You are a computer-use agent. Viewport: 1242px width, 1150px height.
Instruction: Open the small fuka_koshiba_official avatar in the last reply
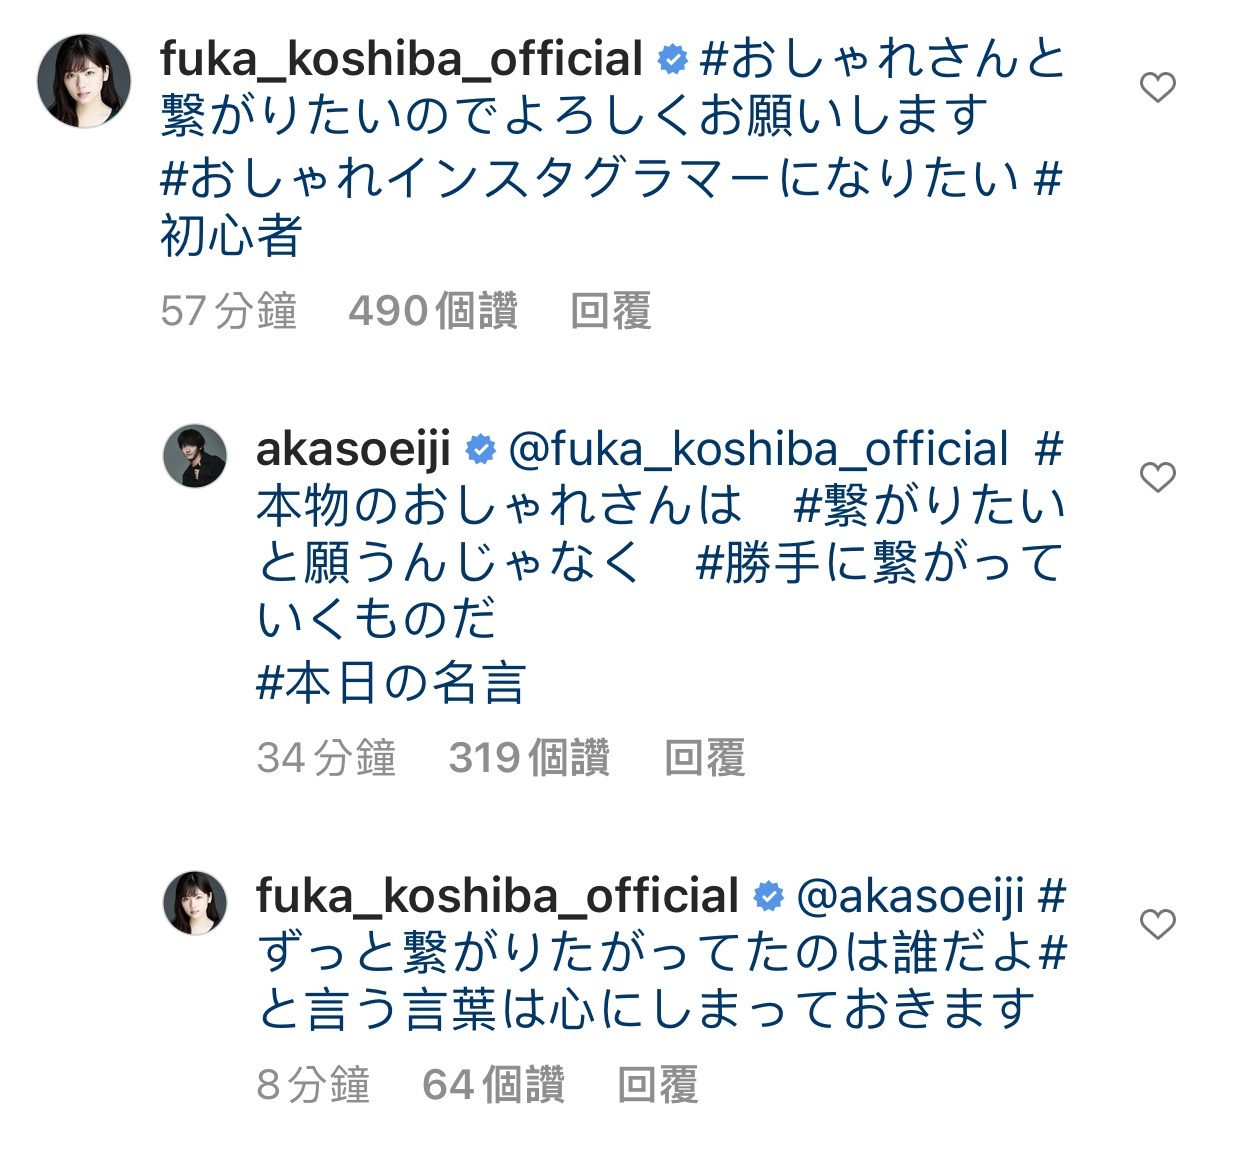coord(195,902)
